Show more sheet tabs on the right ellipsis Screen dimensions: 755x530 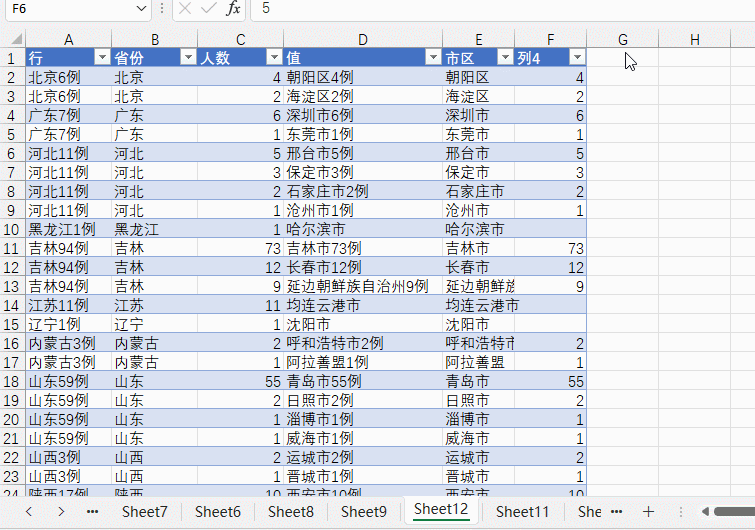pos(617,512)
